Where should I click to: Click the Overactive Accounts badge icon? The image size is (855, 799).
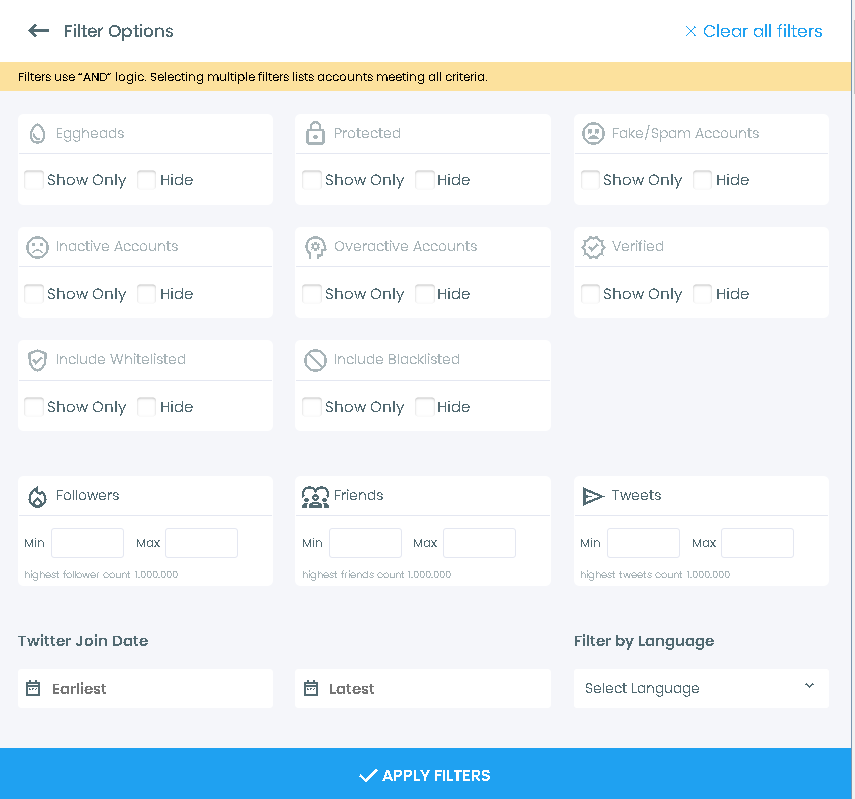pos(315,246)
